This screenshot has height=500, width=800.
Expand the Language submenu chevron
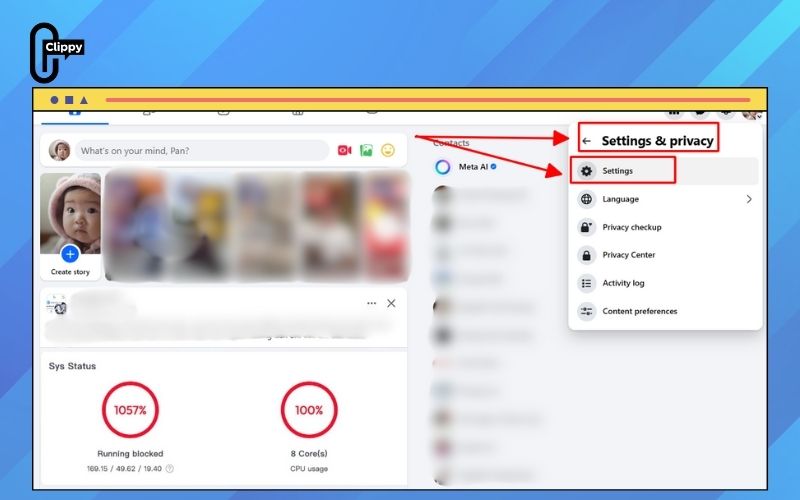click(749, 199)
